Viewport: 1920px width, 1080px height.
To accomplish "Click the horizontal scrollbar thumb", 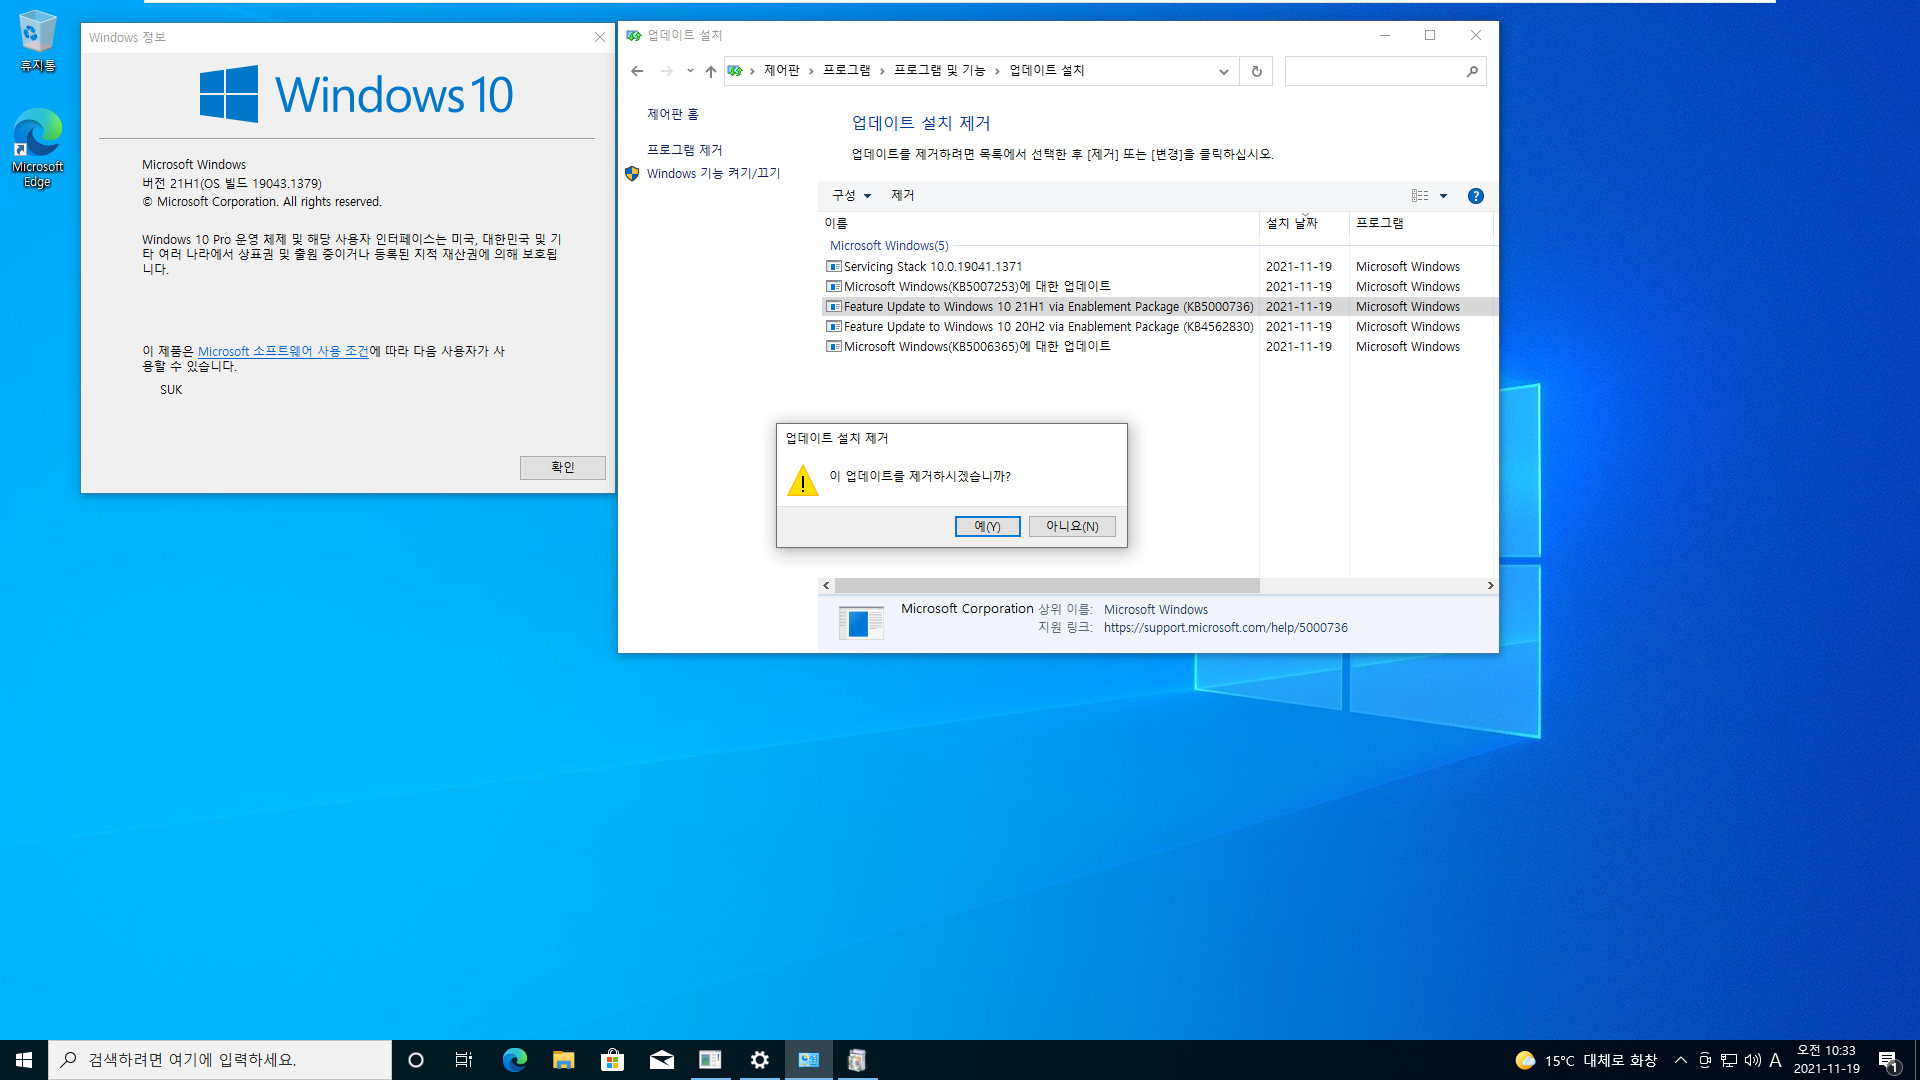I will pos(1047,586).
